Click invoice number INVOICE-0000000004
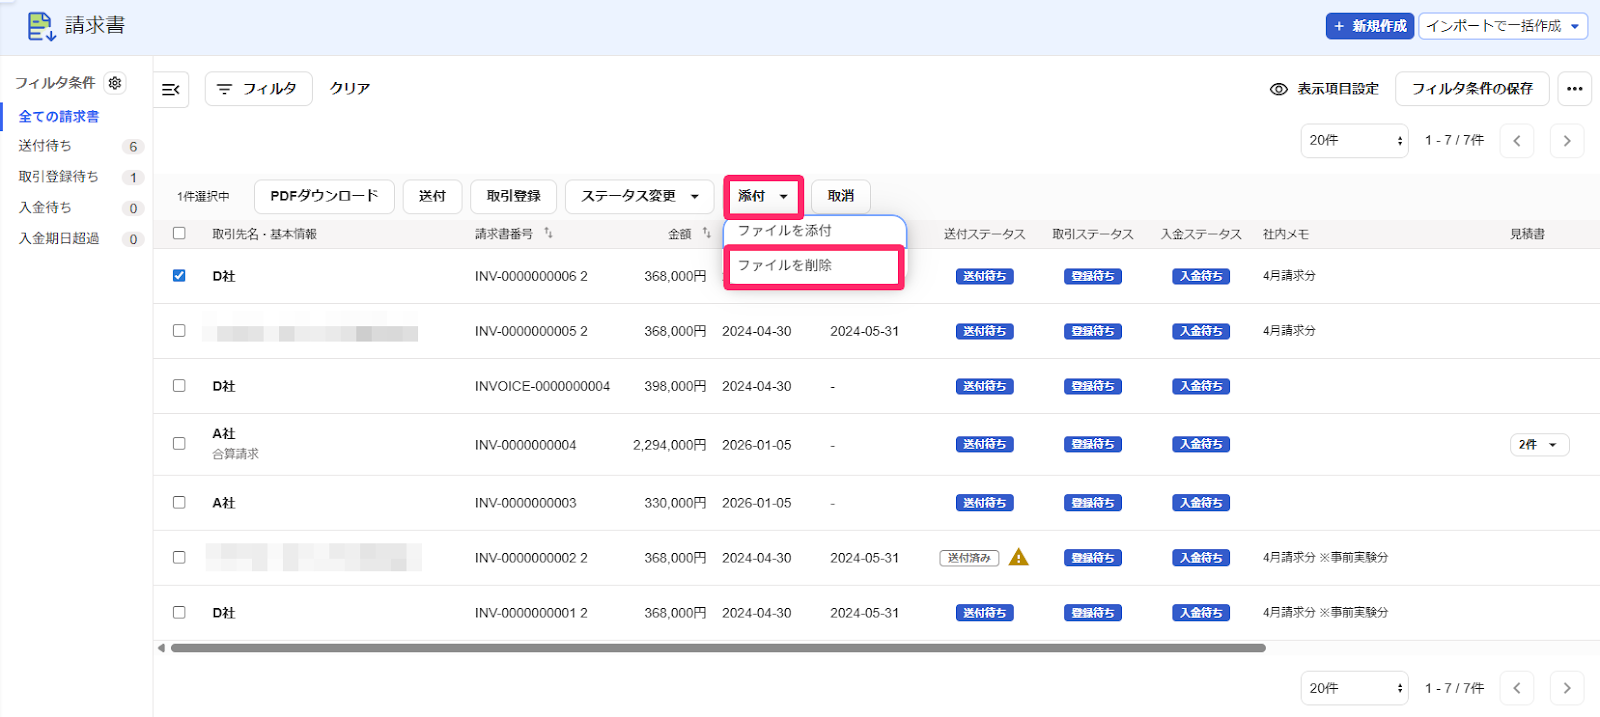Image resolution: width=1600 pixels, height=717 pixels. (x=542, y=386)
